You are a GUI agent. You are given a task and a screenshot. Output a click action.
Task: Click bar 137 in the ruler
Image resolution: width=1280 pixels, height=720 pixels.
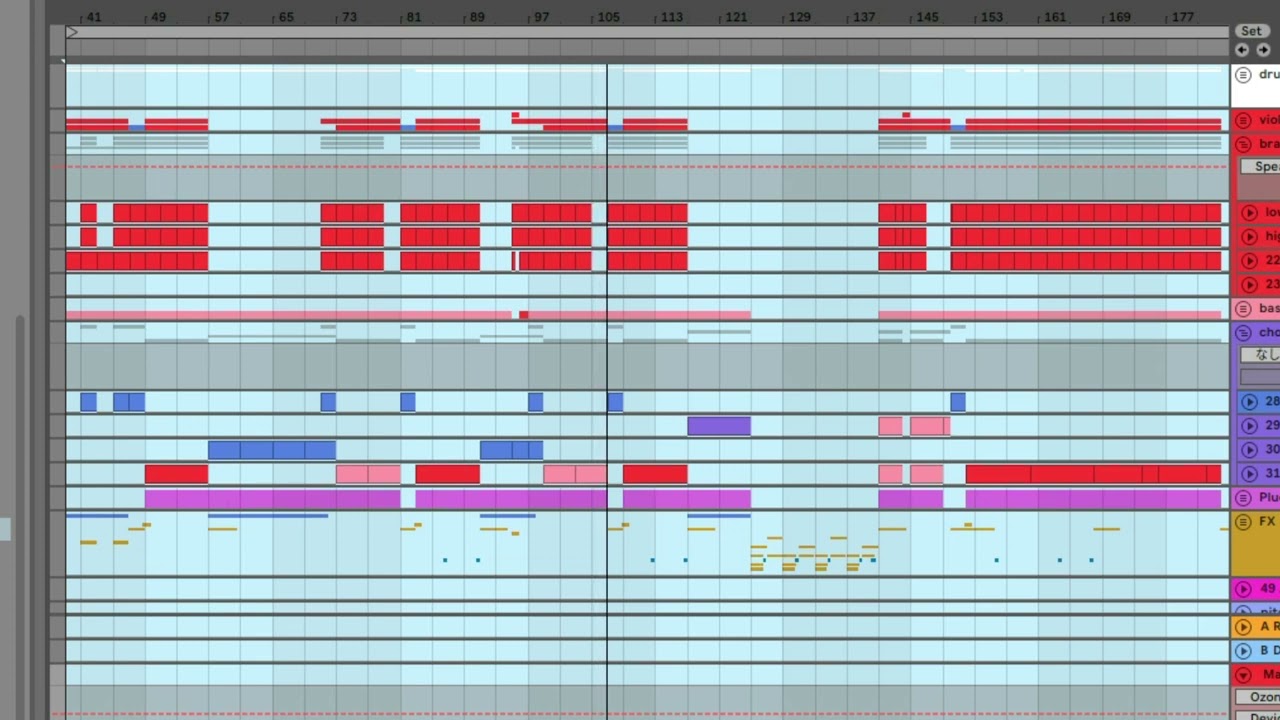coord(864,17)
